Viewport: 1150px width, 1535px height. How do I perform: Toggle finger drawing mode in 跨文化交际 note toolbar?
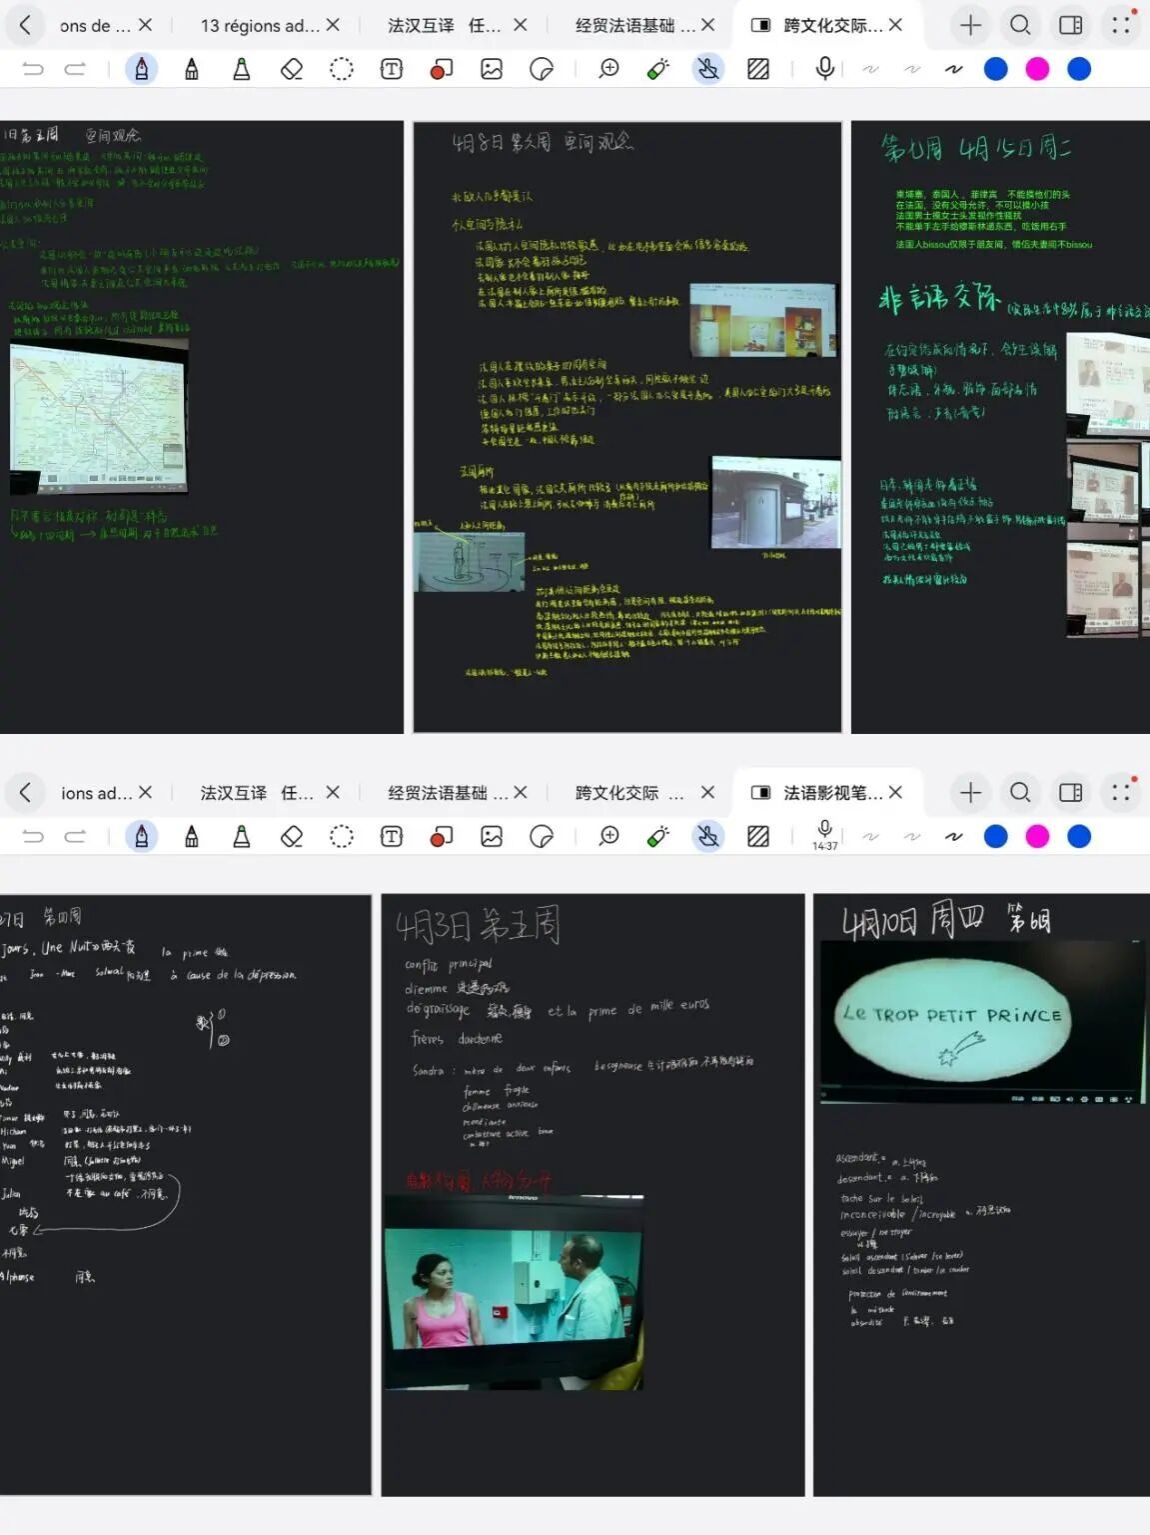708,69
